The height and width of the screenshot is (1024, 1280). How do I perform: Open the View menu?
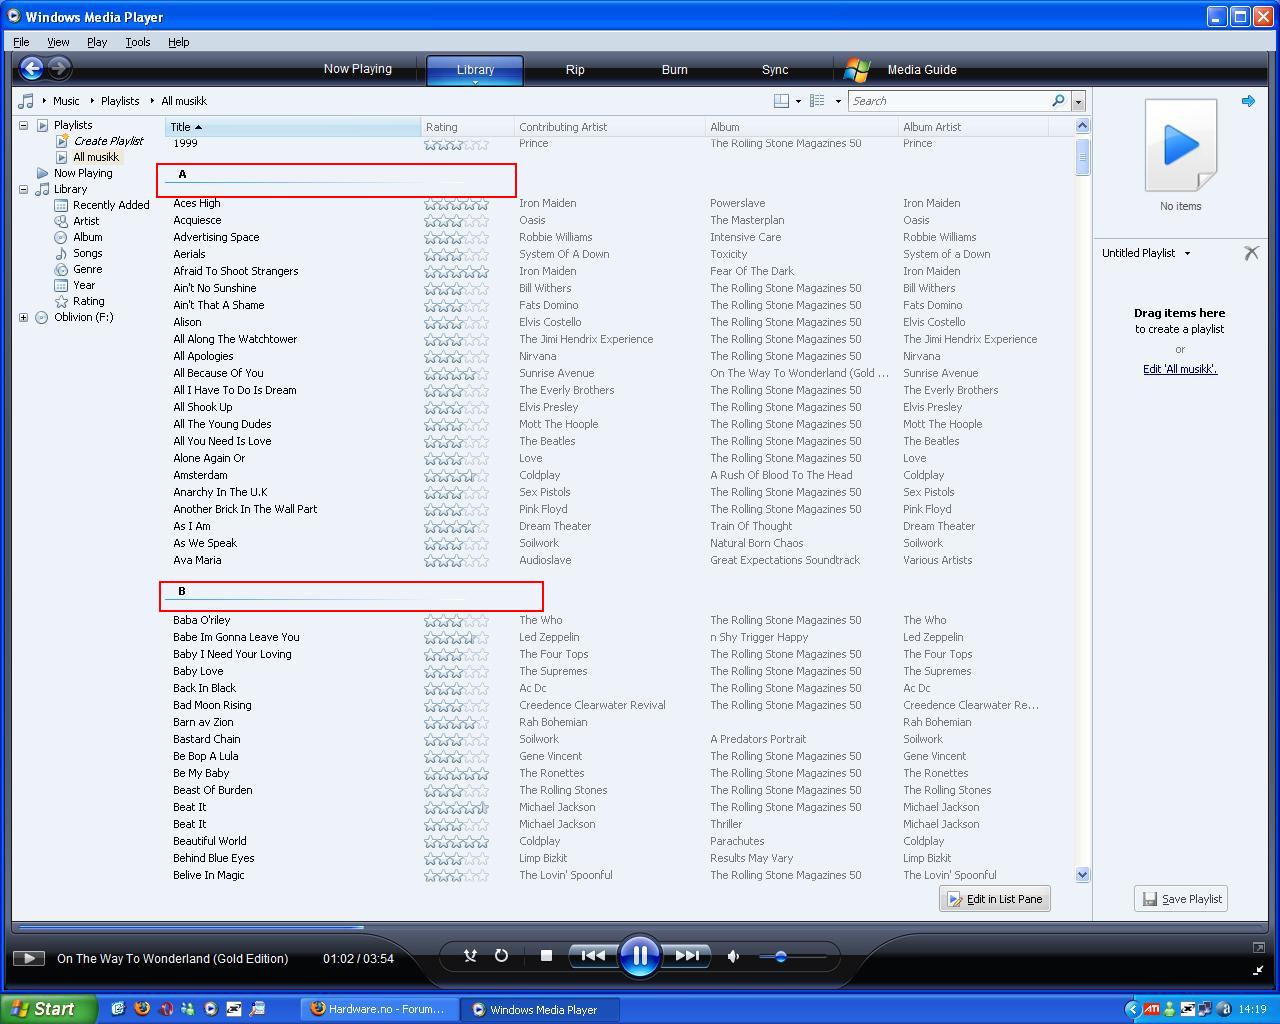click(x=58, y=42)
